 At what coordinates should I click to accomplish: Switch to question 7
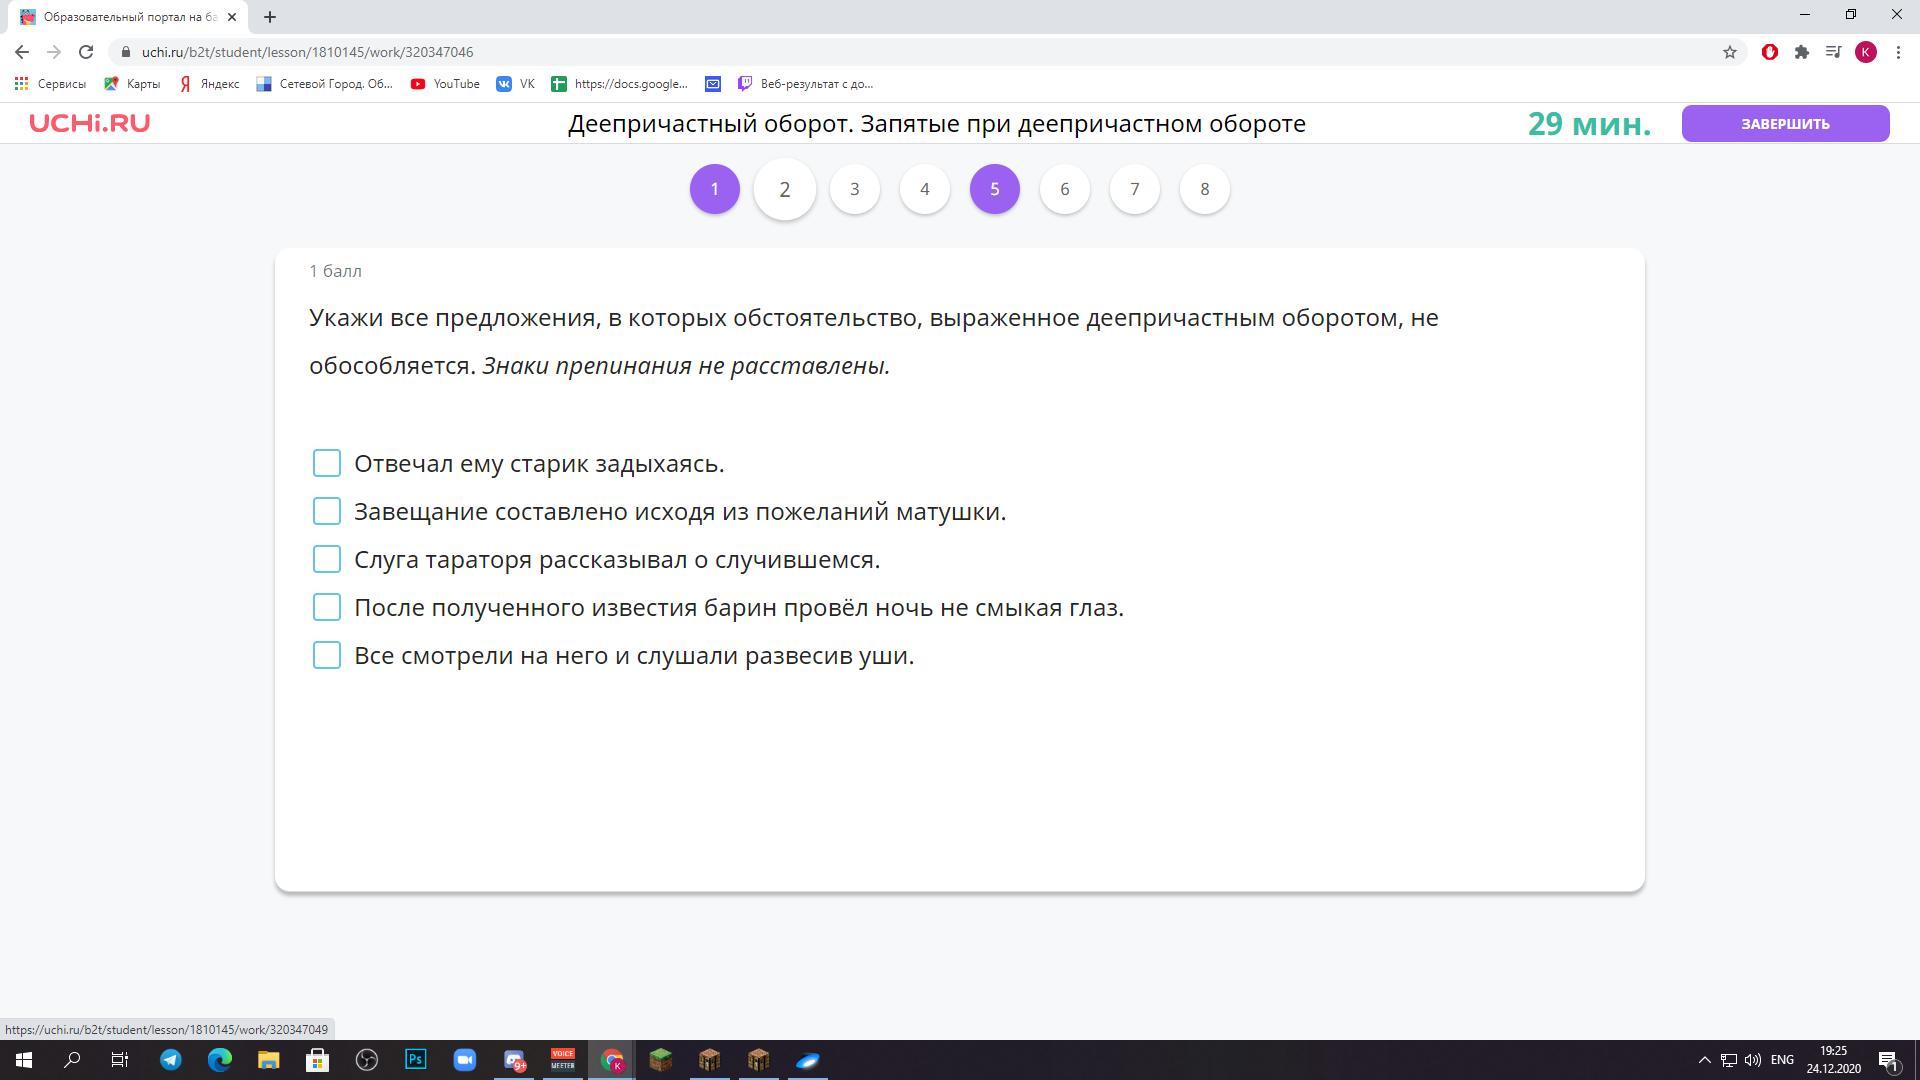coord(1134,189)
